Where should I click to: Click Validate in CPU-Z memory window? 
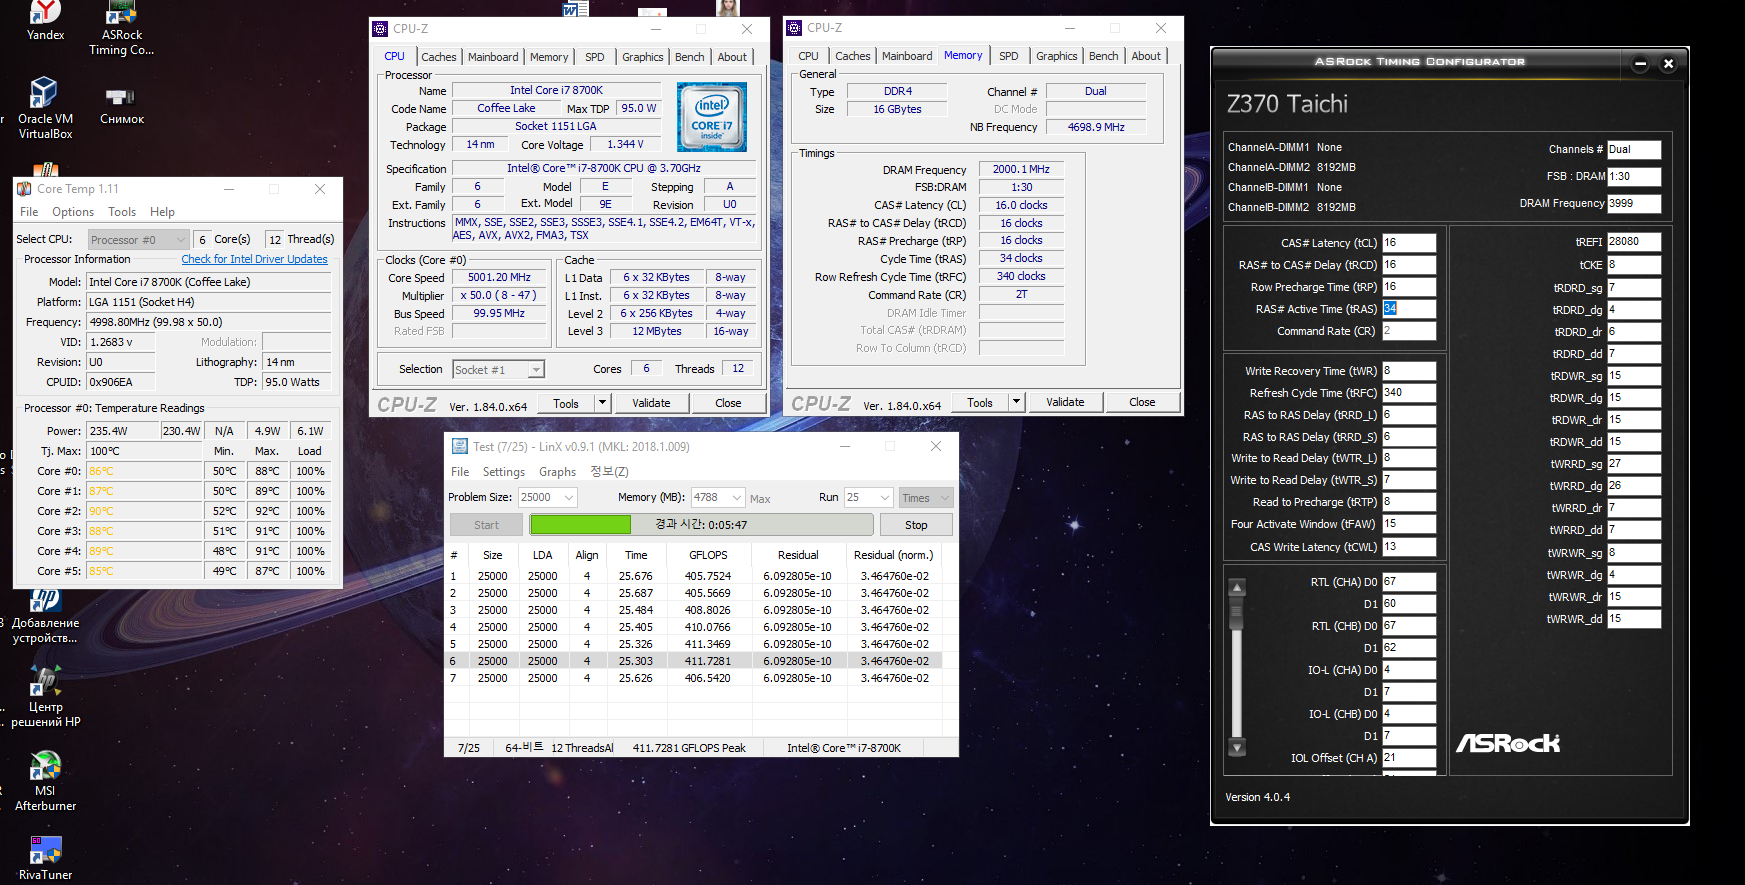click(x=1065, y=402)
